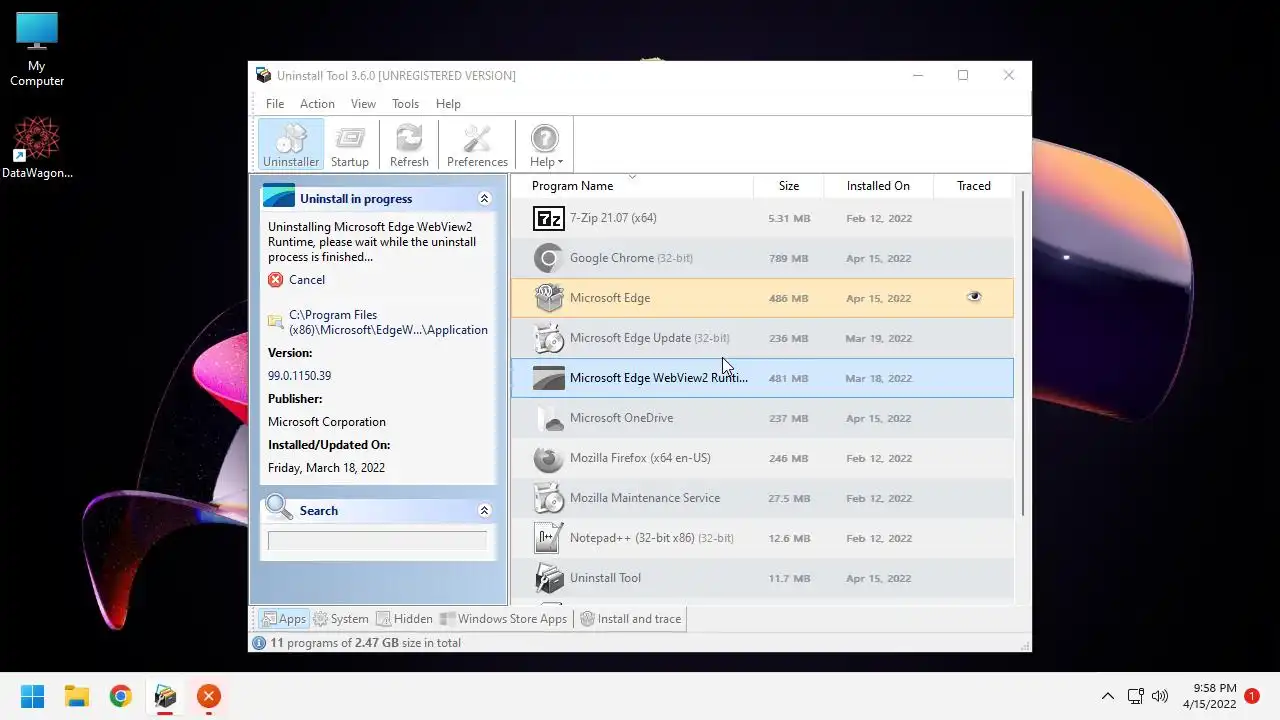The height and width of the screenshot is (720, 1280).
Task: Sort by Traced column header
Action: tap(973, 186)
